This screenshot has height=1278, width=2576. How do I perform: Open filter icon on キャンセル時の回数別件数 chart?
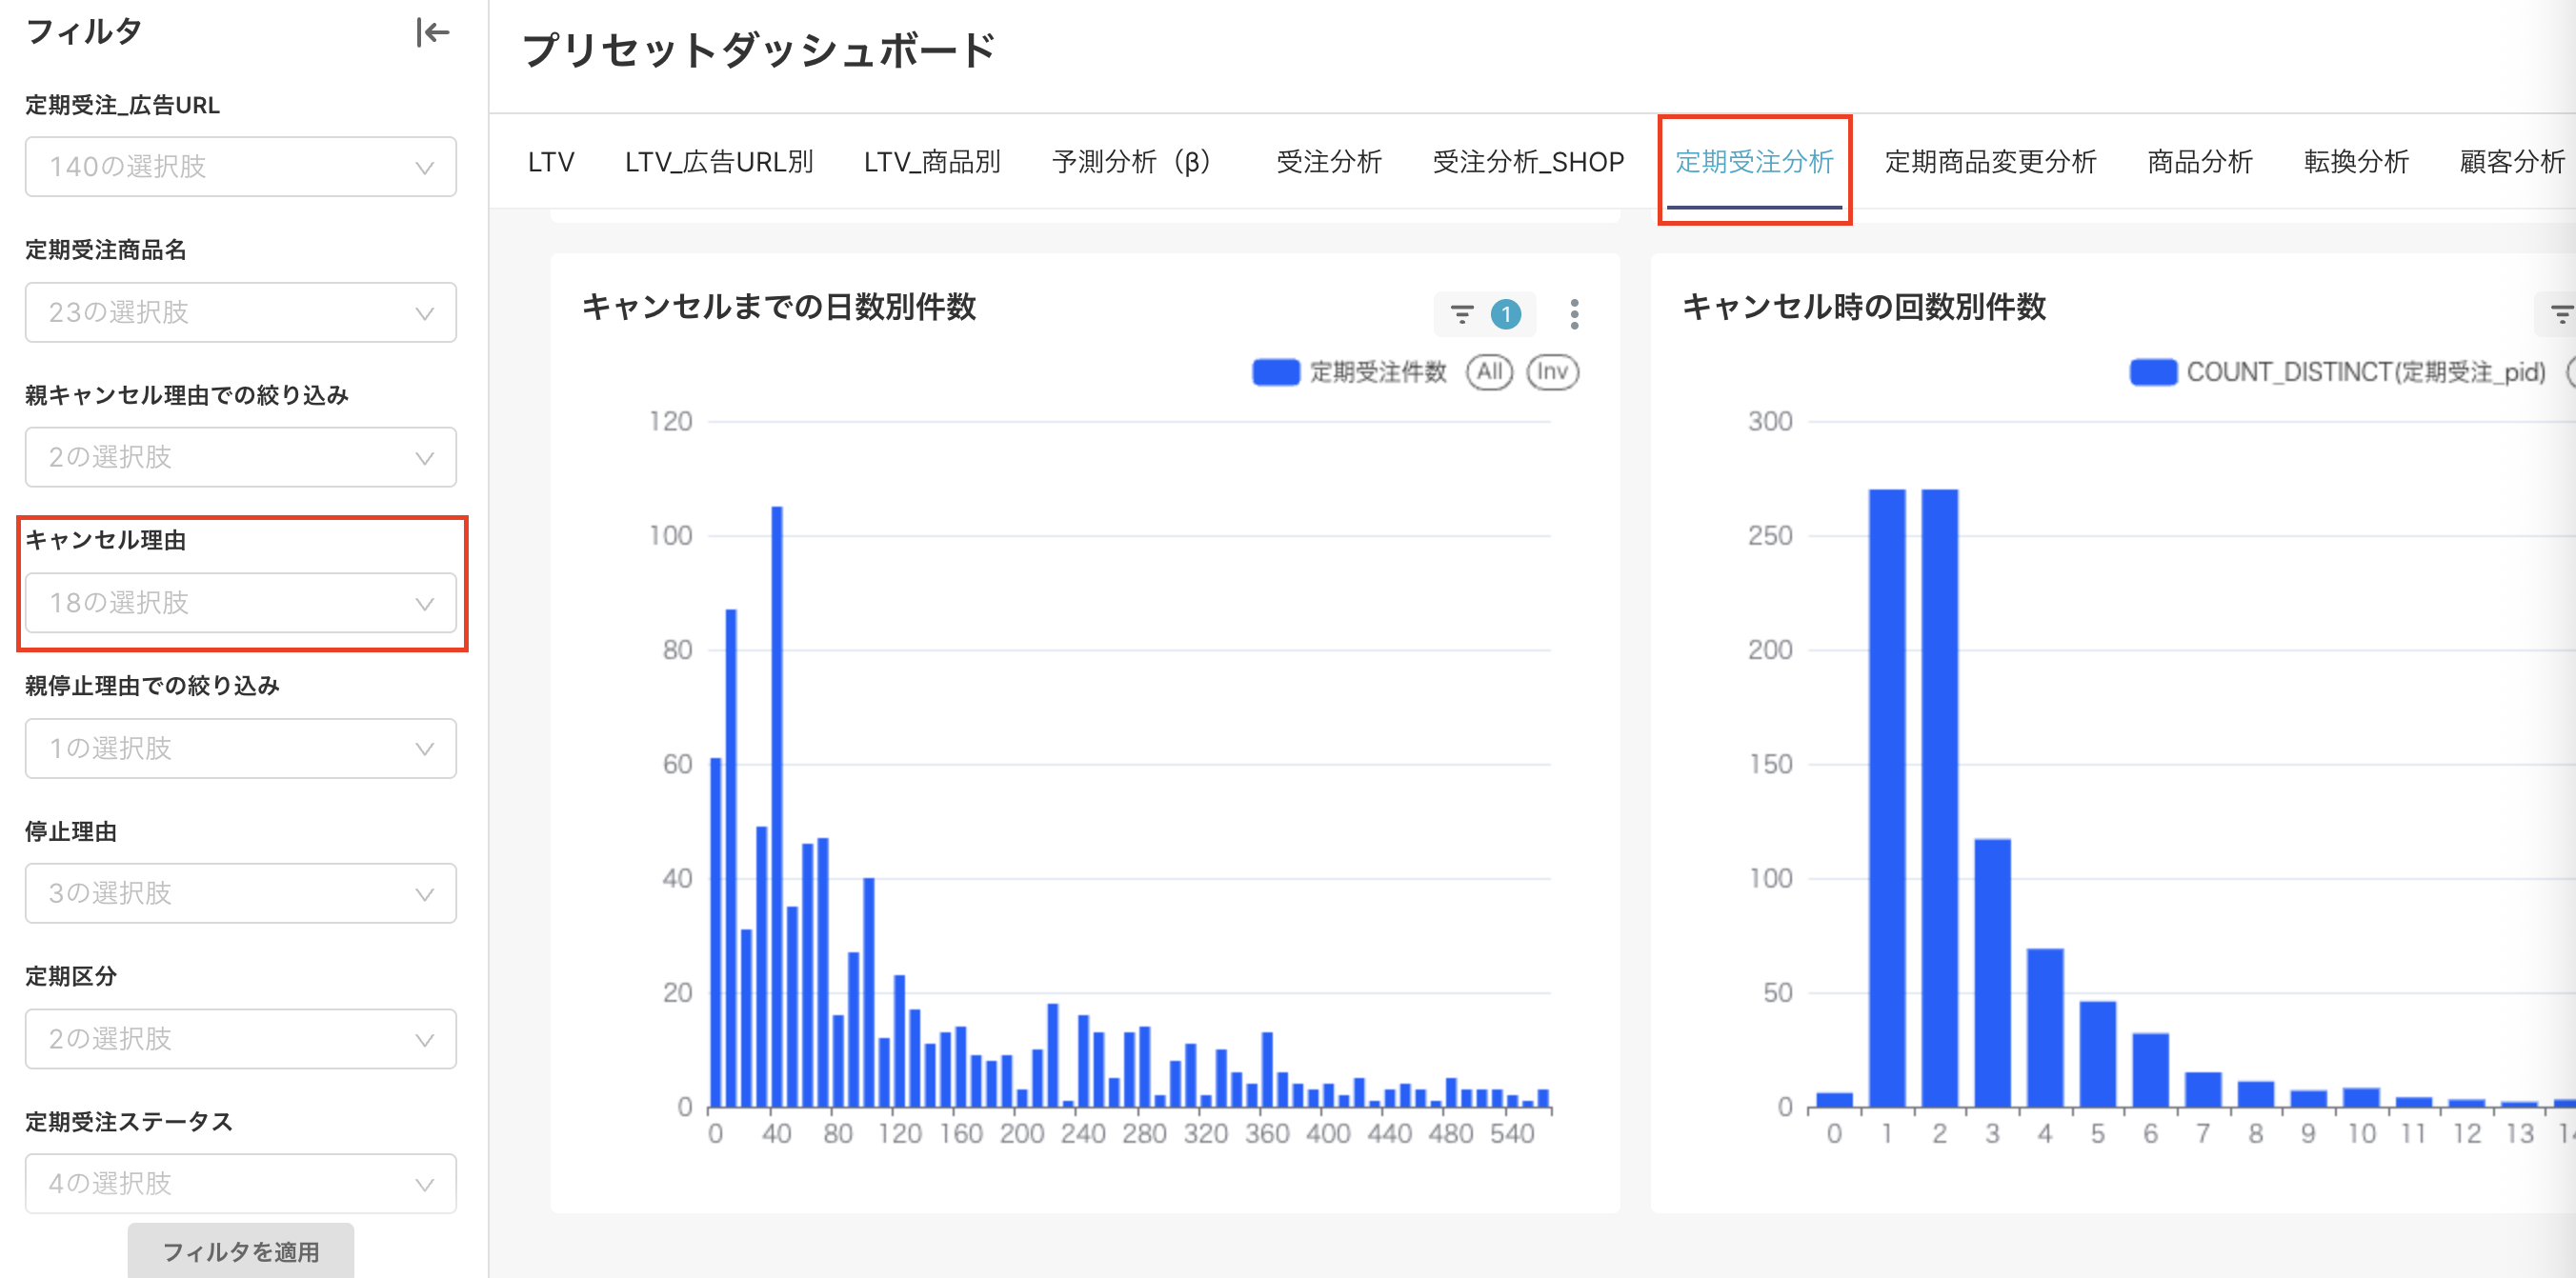(x=2562, y=315)
